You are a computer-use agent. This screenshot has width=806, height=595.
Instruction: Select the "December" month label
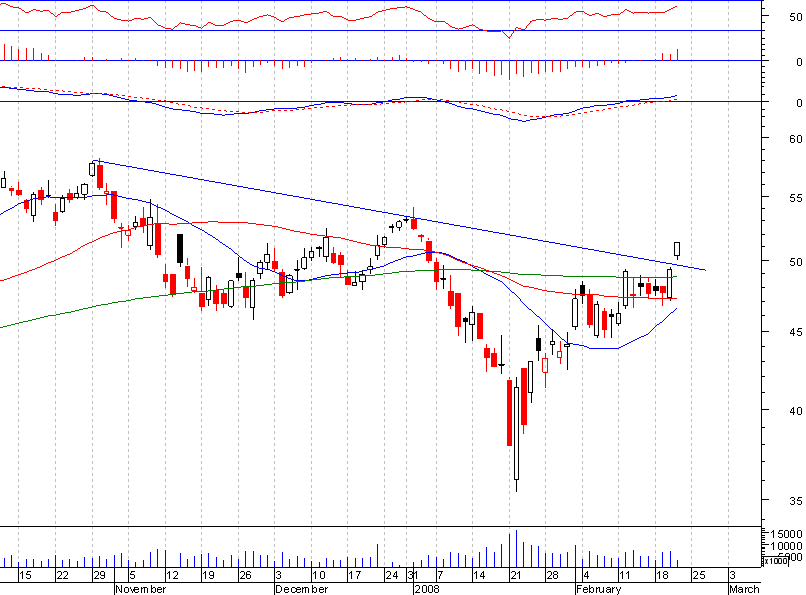coord(302,589)
